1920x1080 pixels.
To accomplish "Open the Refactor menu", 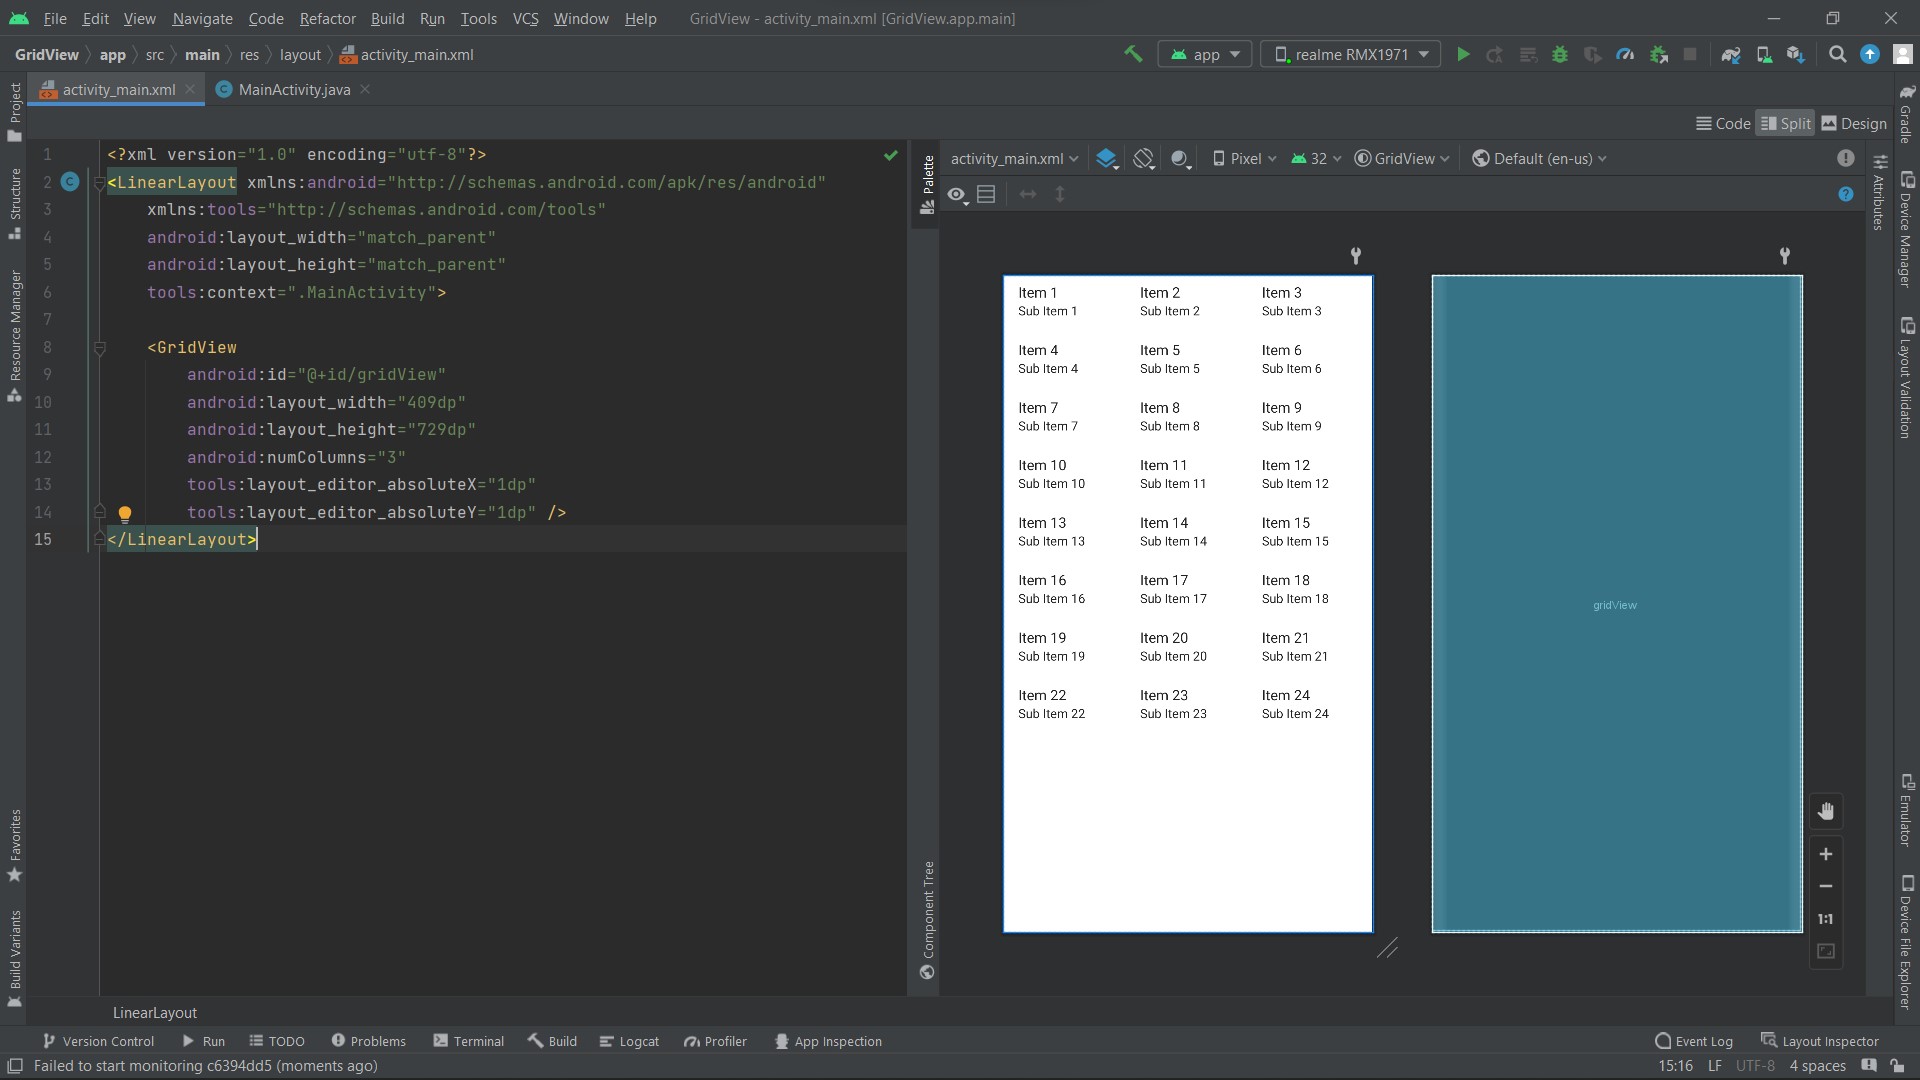I will coord(327,18).
